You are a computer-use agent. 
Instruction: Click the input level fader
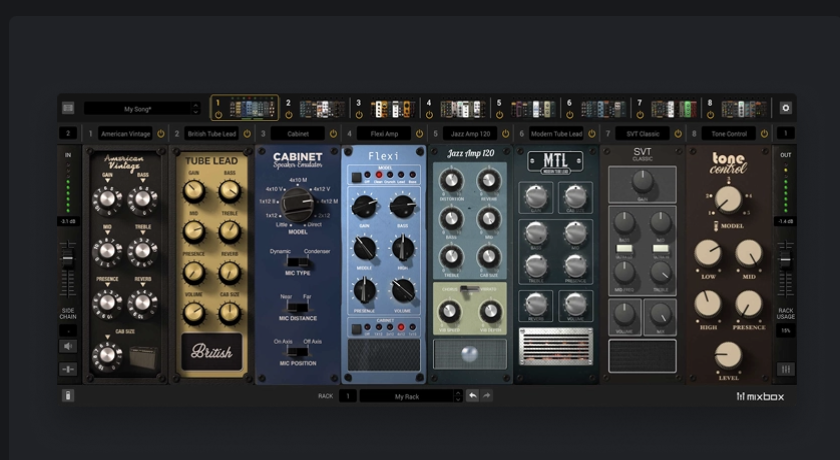click(68, 259)
